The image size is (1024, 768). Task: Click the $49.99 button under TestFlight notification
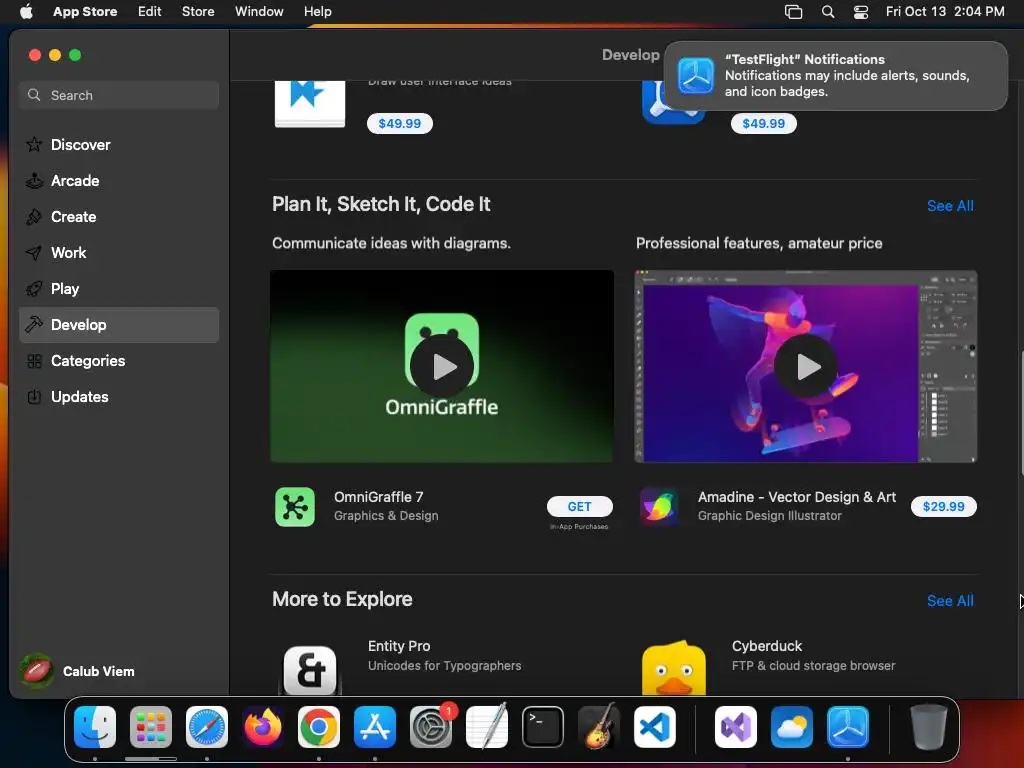click(763, 123)
